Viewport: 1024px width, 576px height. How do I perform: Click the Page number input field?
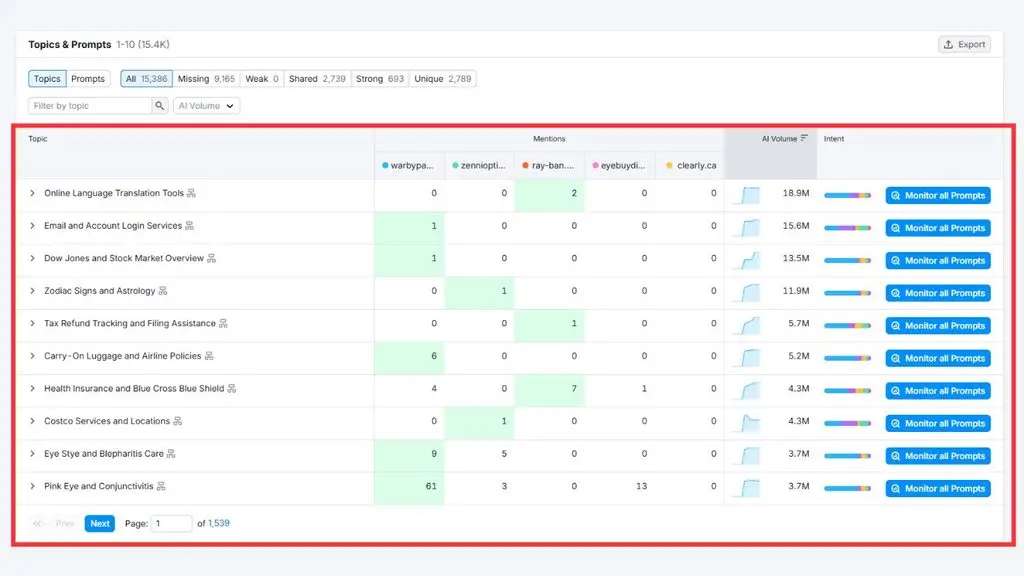(172, 523)
